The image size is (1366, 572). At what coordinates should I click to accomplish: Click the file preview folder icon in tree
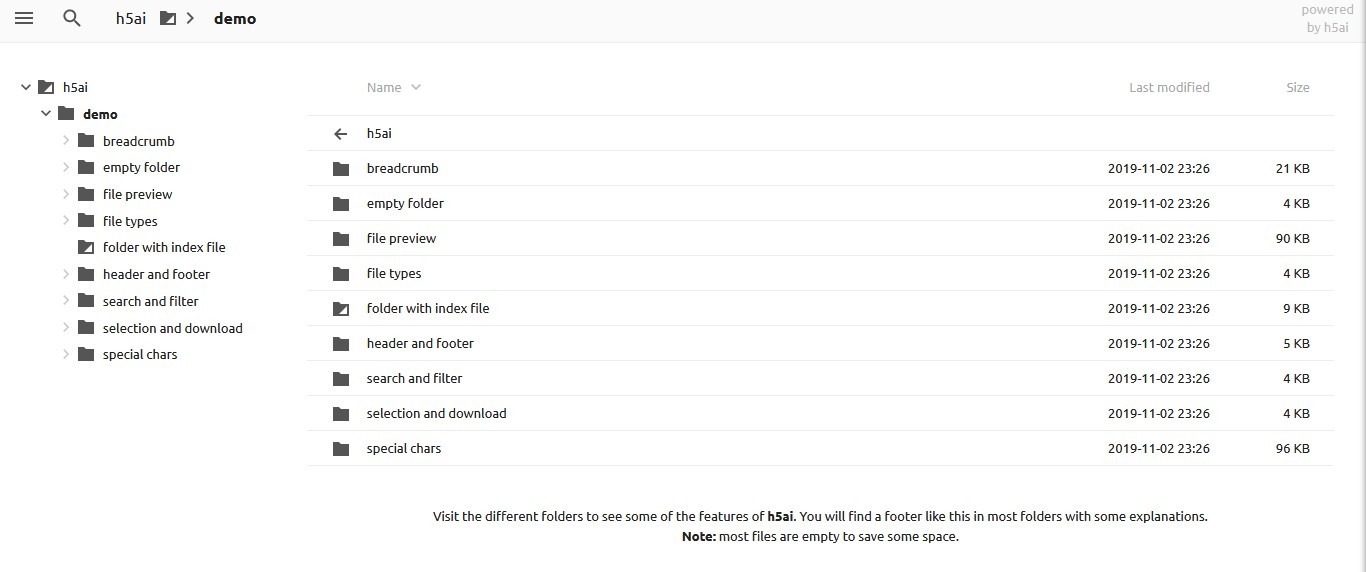coord(85,194)
